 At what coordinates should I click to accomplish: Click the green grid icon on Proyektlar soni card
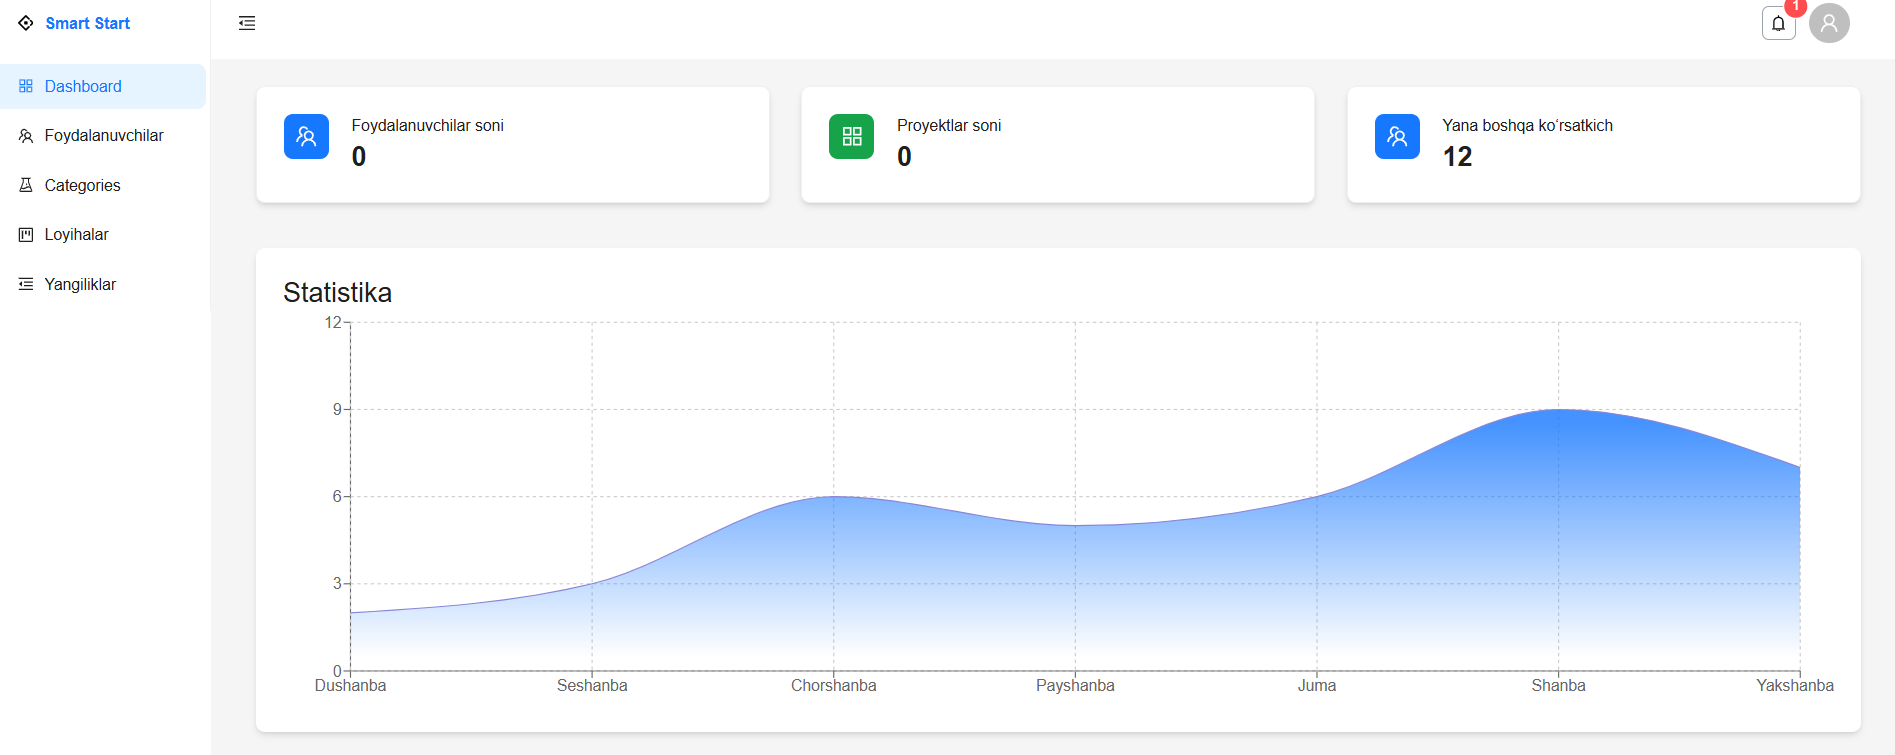click(x=851, y=137)
